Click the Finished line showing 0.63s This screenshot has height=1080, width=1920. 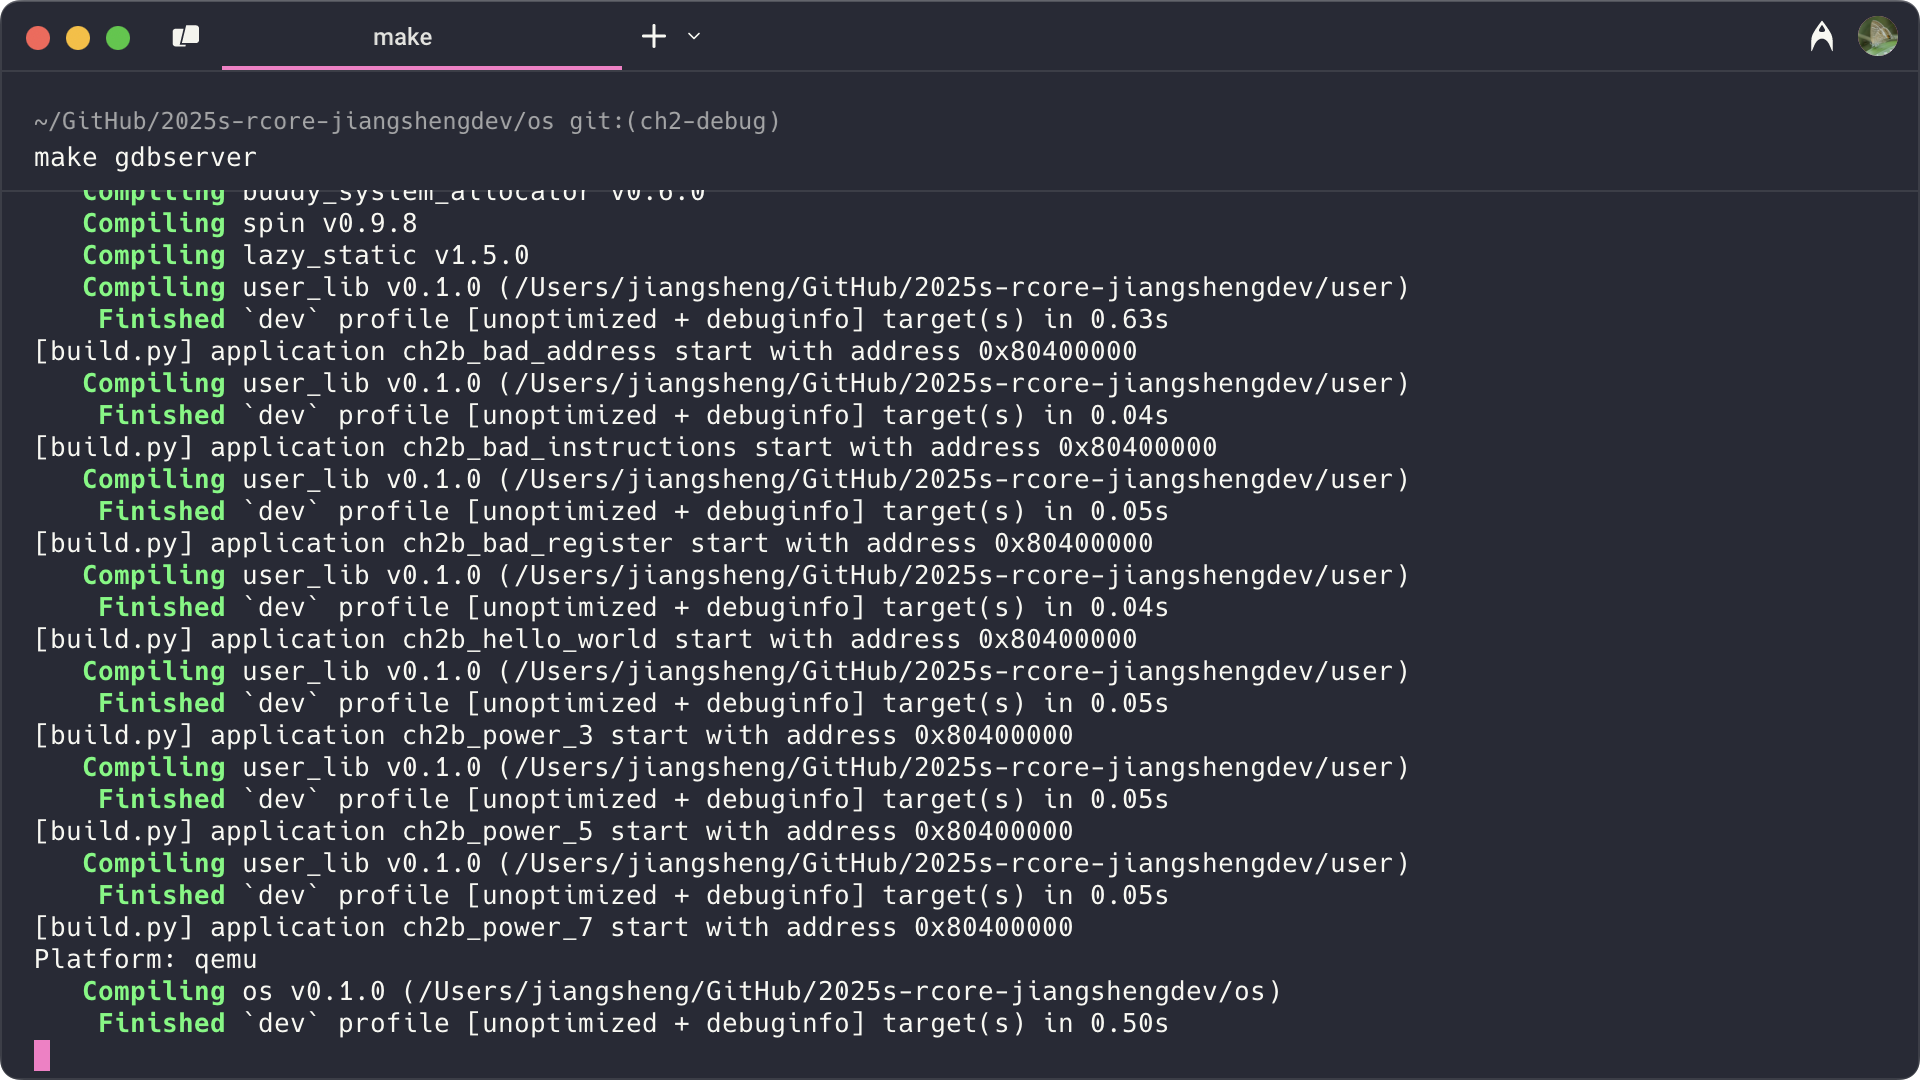(632, 319)
